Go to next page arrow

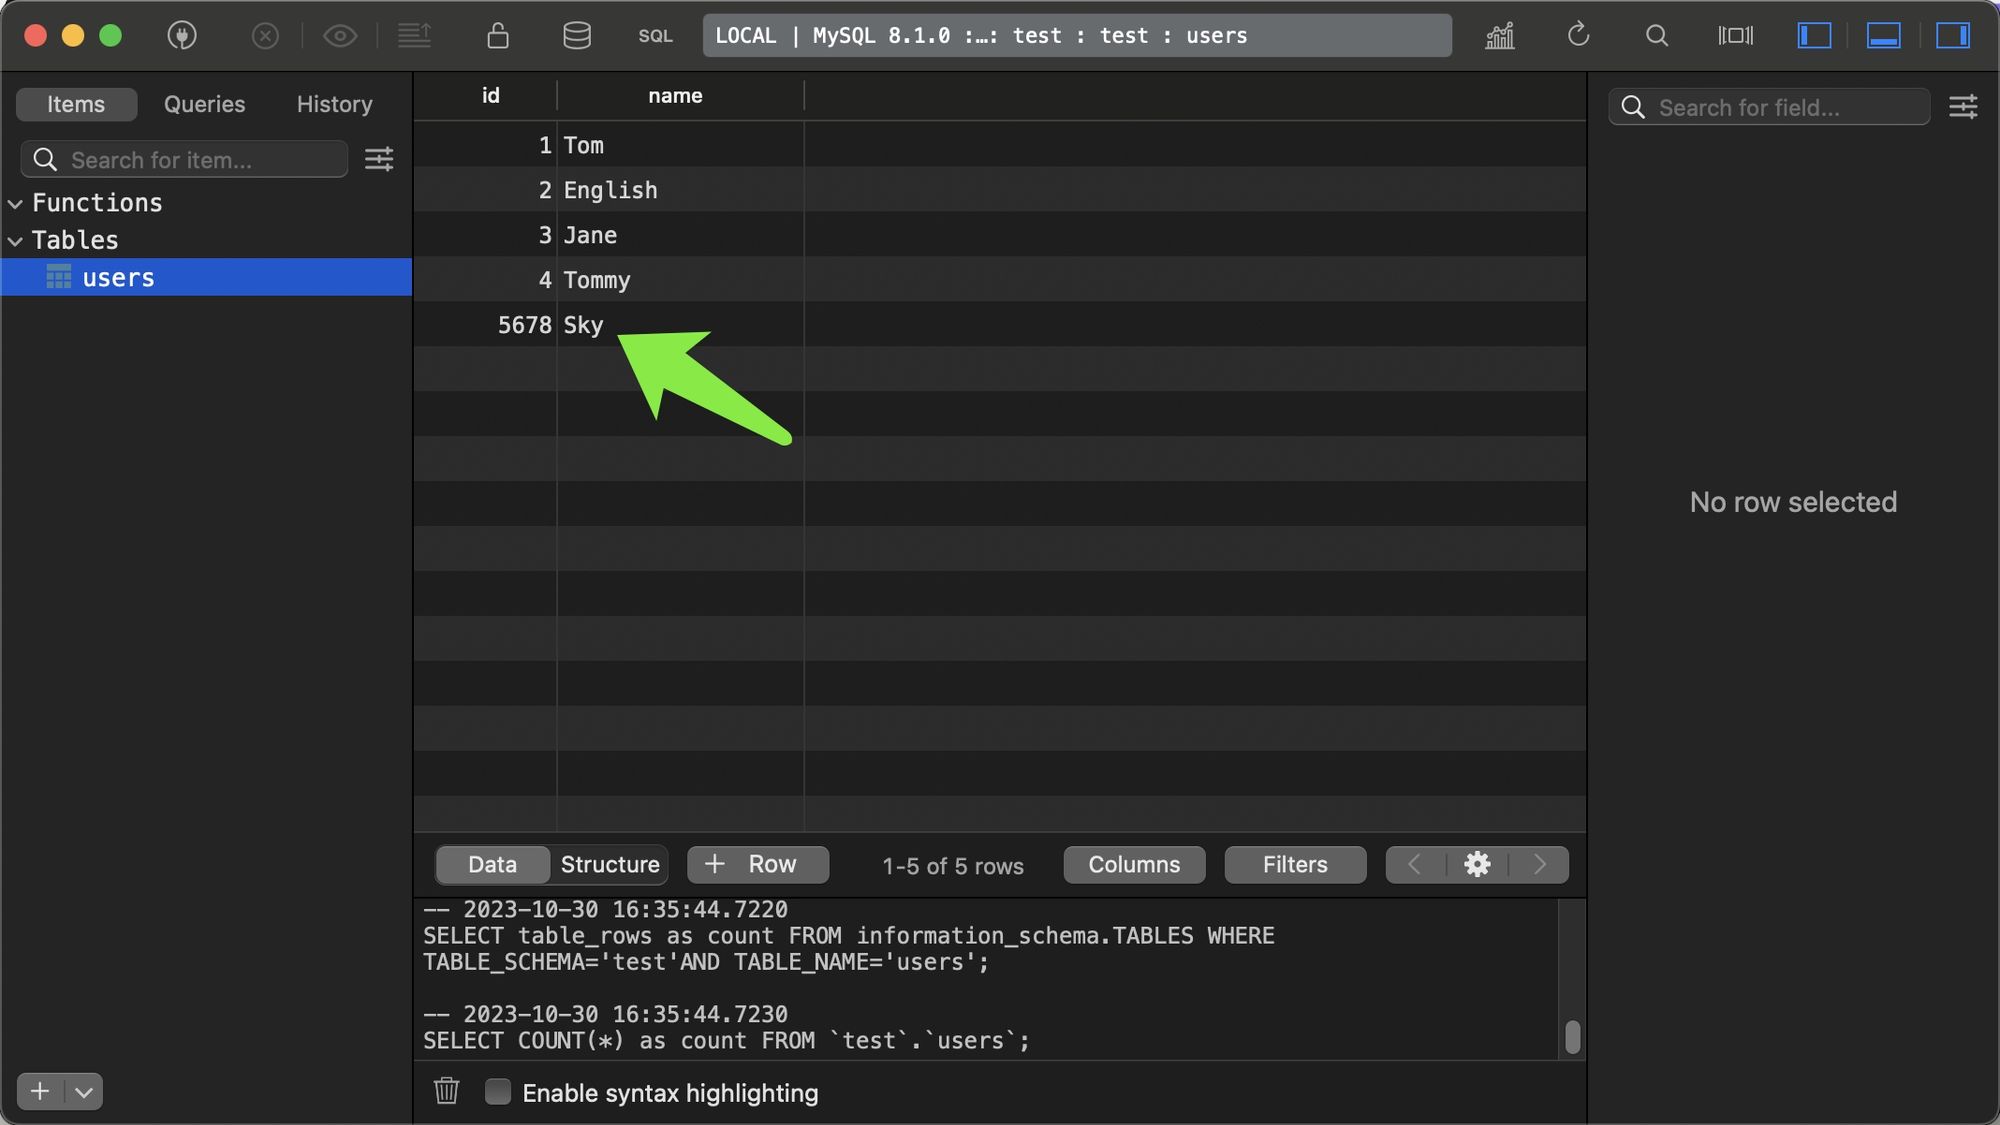pyautogui.click(x=1539, y=864)
